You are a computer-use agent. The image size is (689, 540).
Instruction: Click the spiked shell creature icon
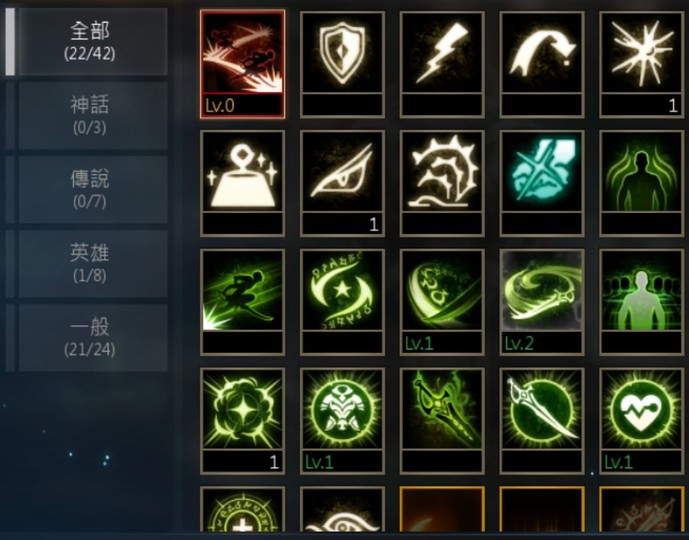(442, 183)
